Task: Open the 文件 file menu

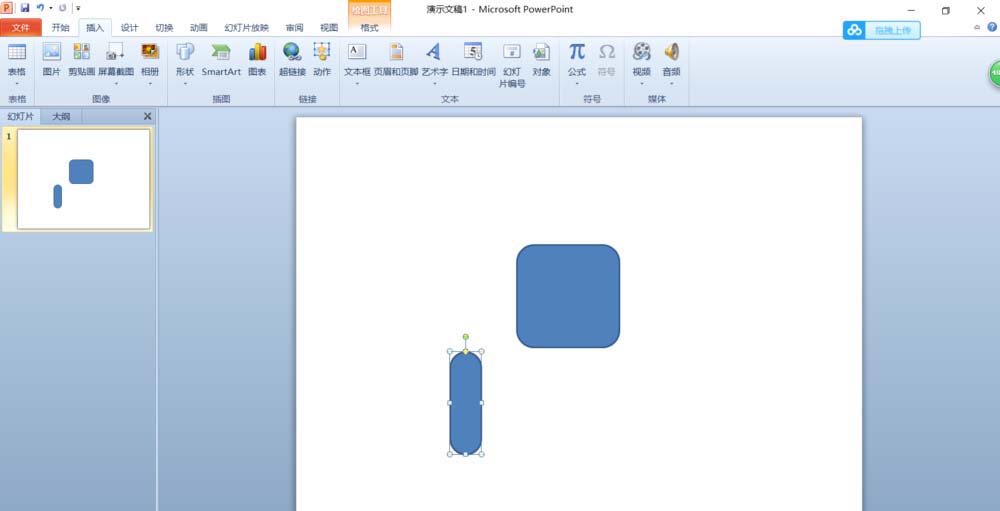Action: pos(21,28)
